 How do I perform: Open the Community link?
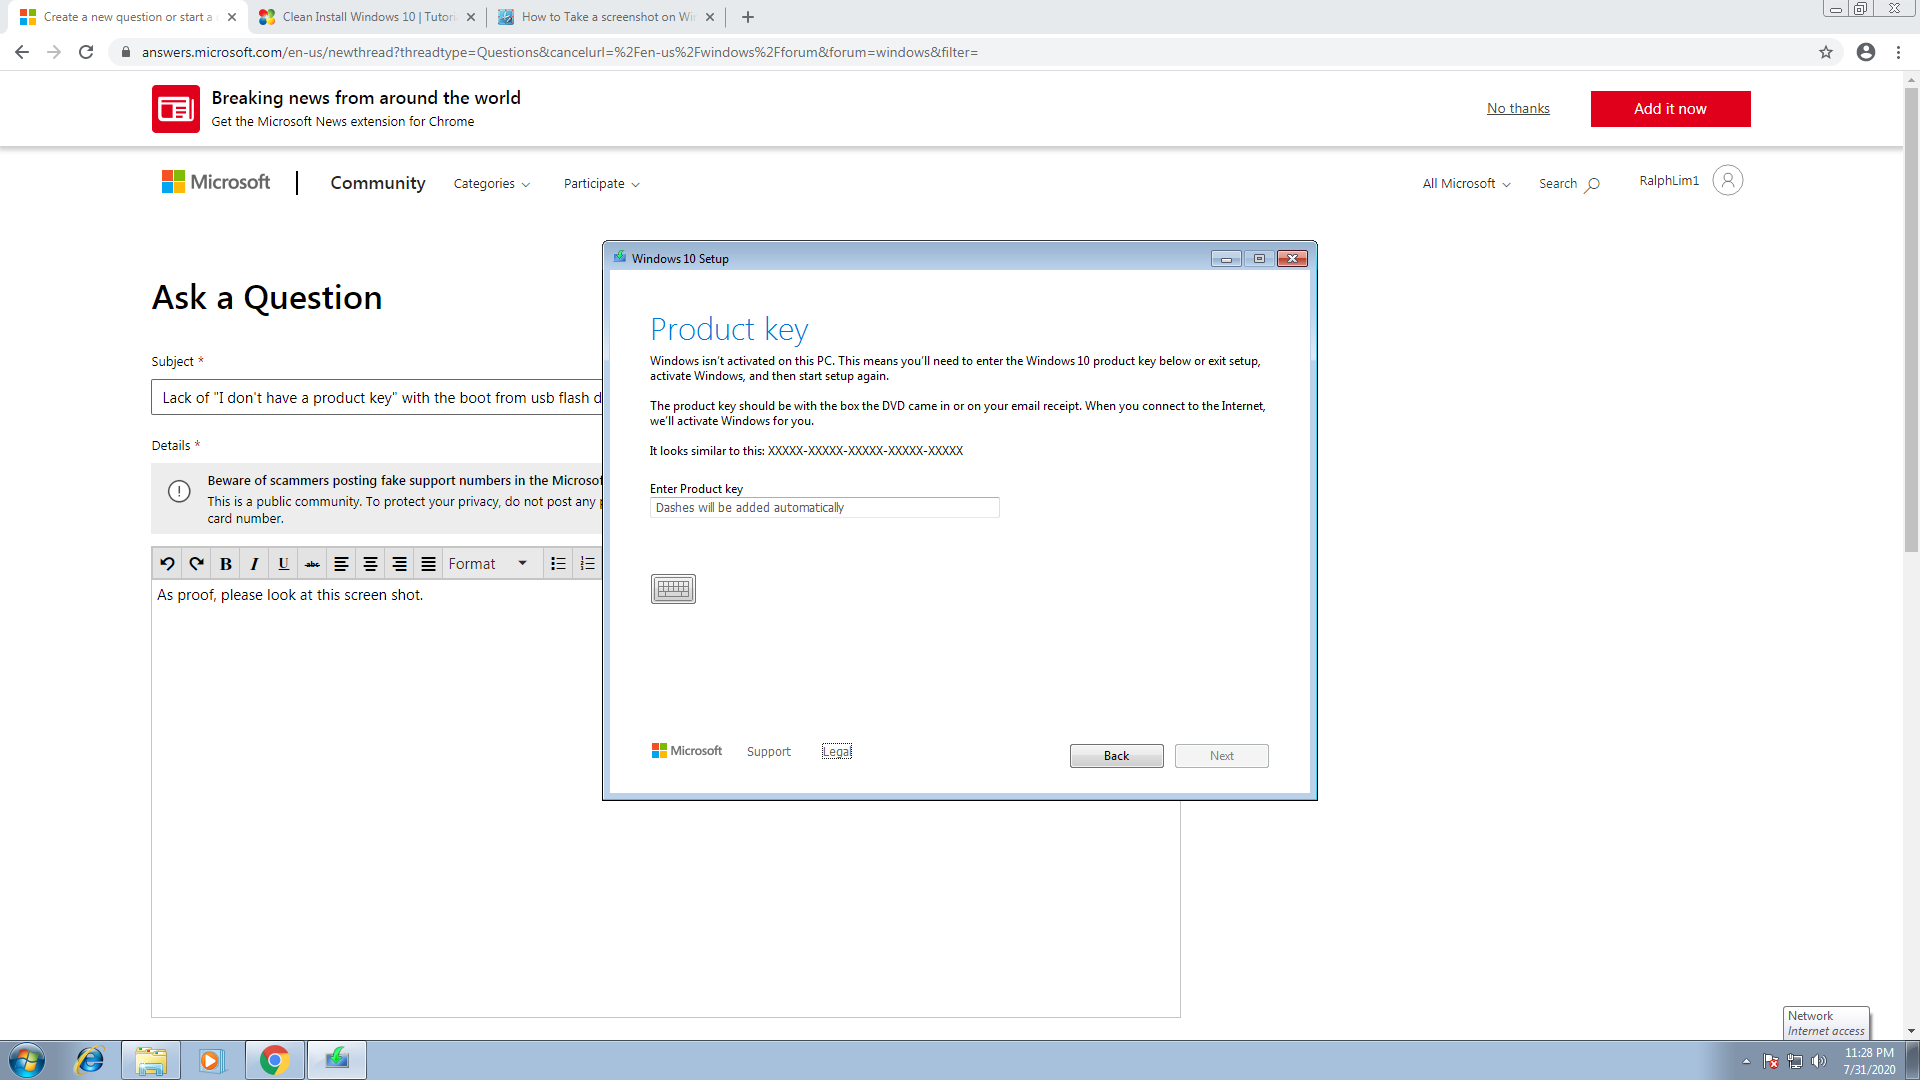coord(378,183)
